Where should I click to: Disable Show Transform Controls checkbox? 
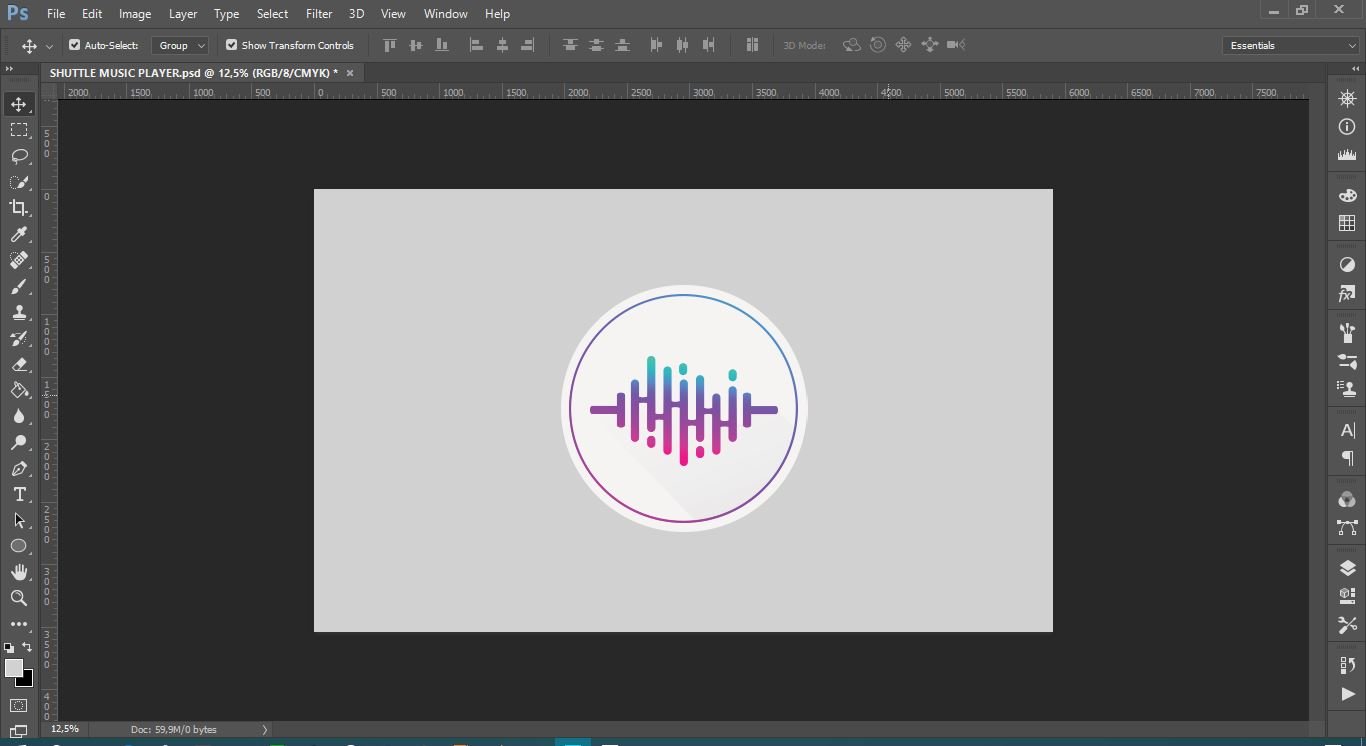click(x=231, y=45)
